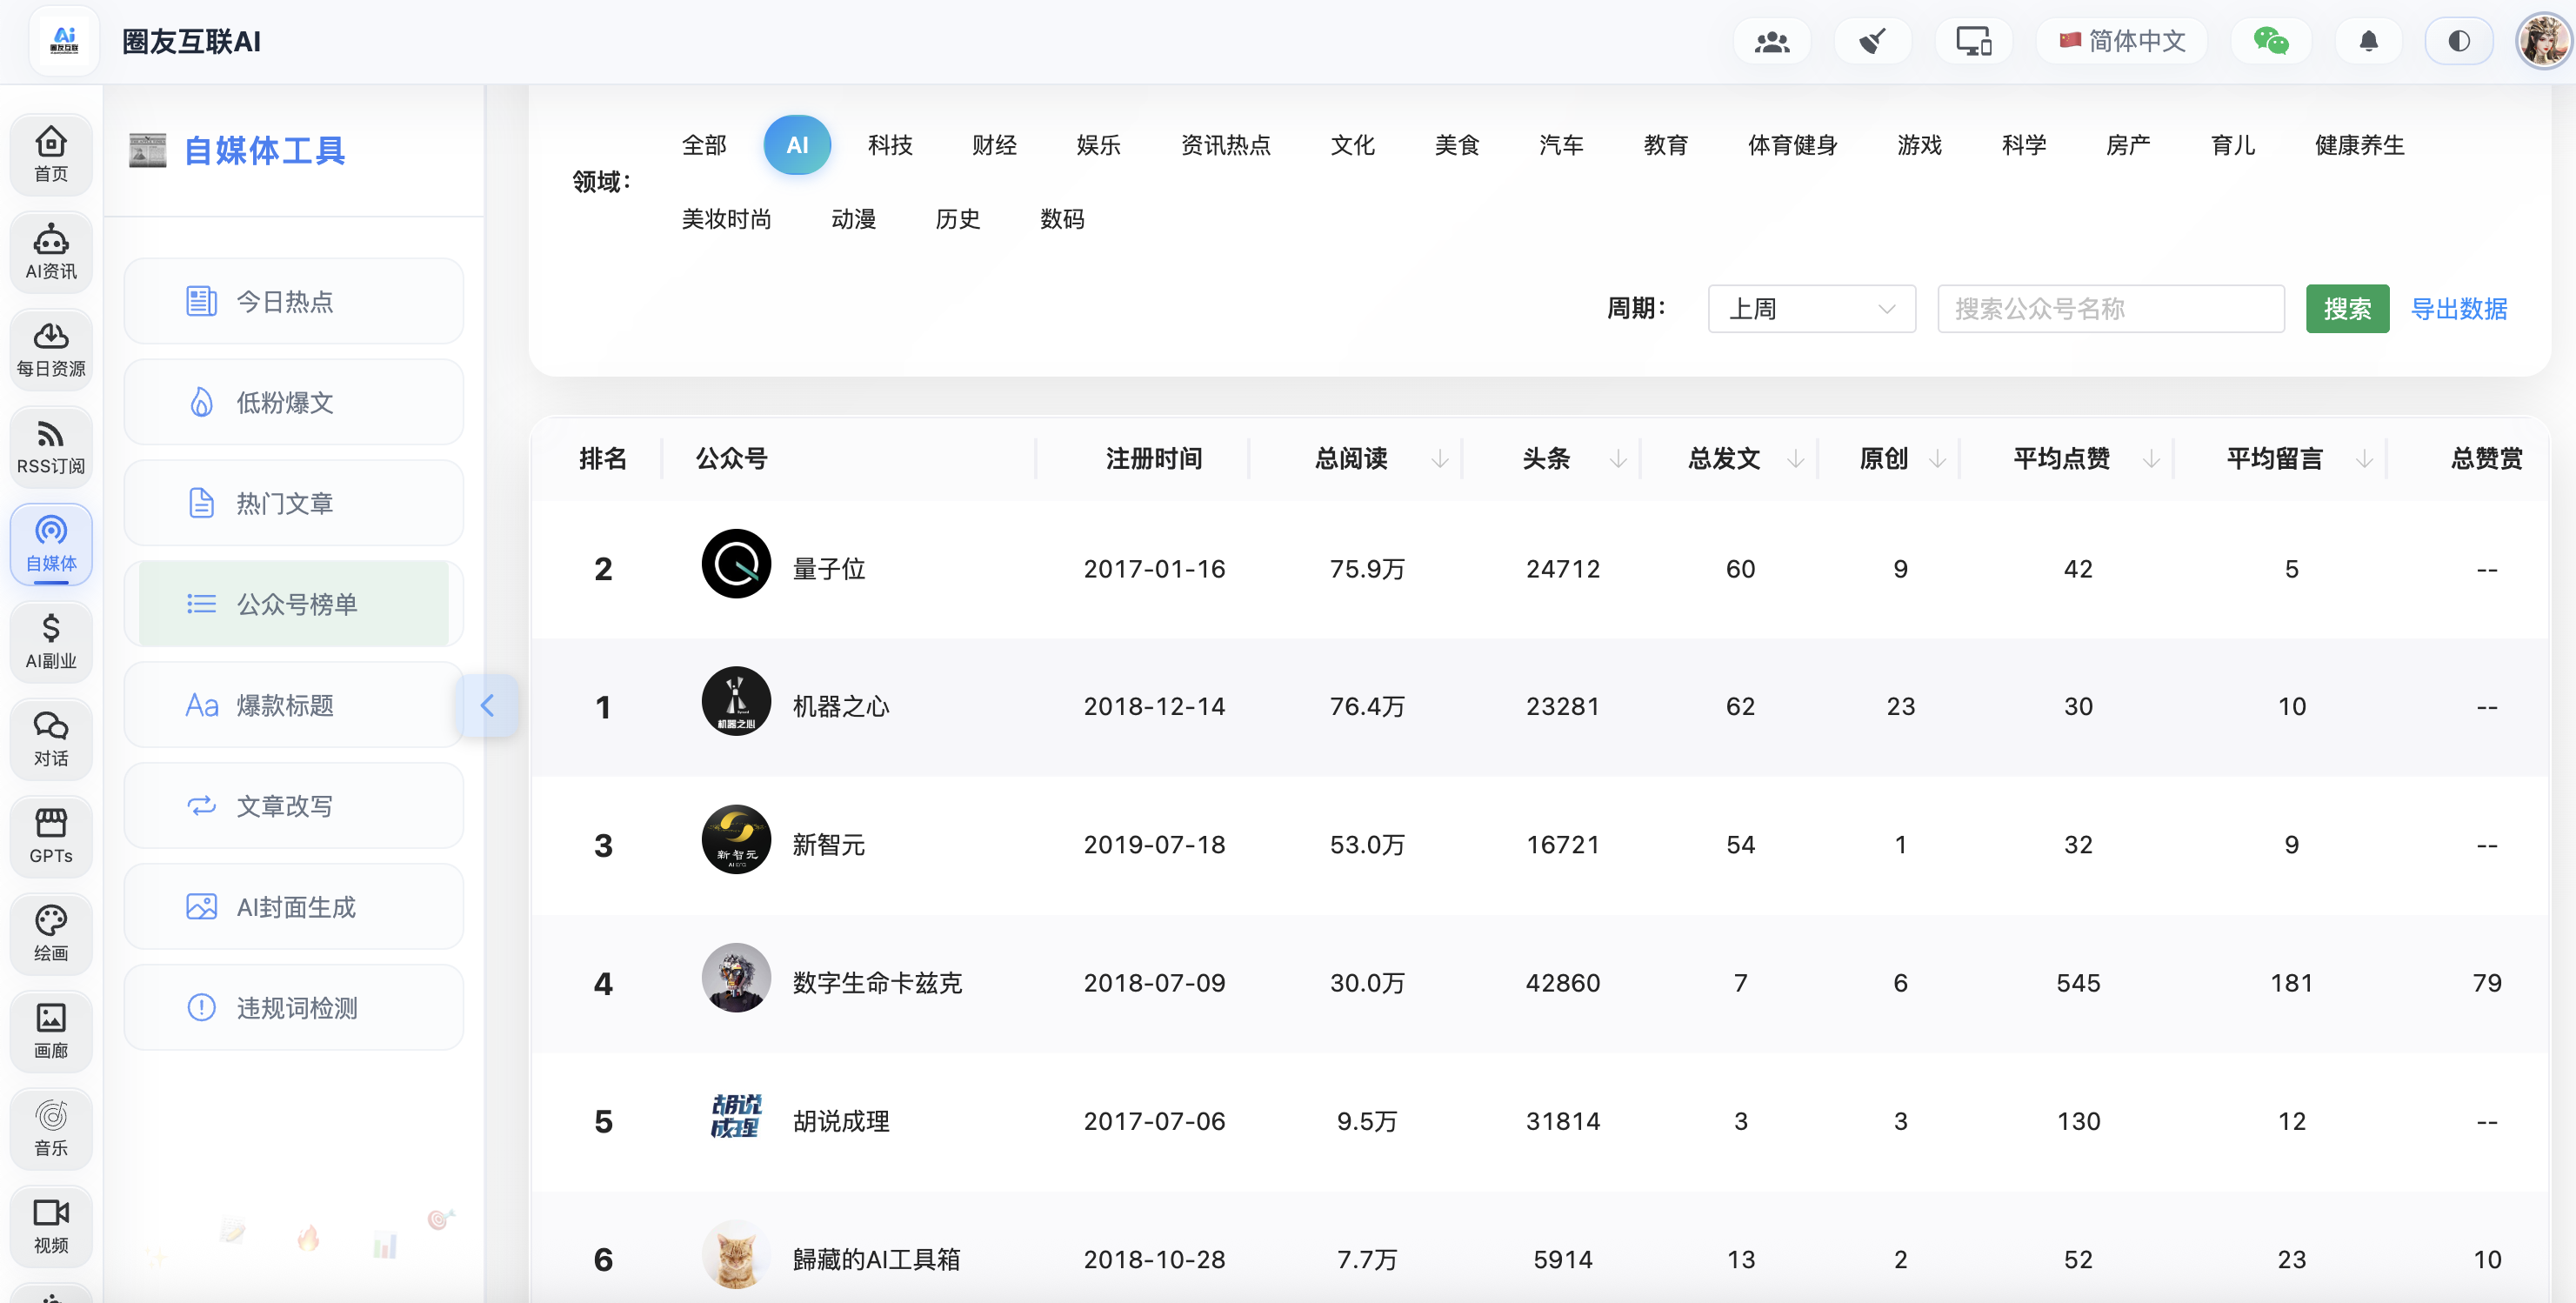This screenshot has height=1303, width=2576.
Task: Select the 数码 domain filter
Action: pyautogui.click(x=1062, y=219)
